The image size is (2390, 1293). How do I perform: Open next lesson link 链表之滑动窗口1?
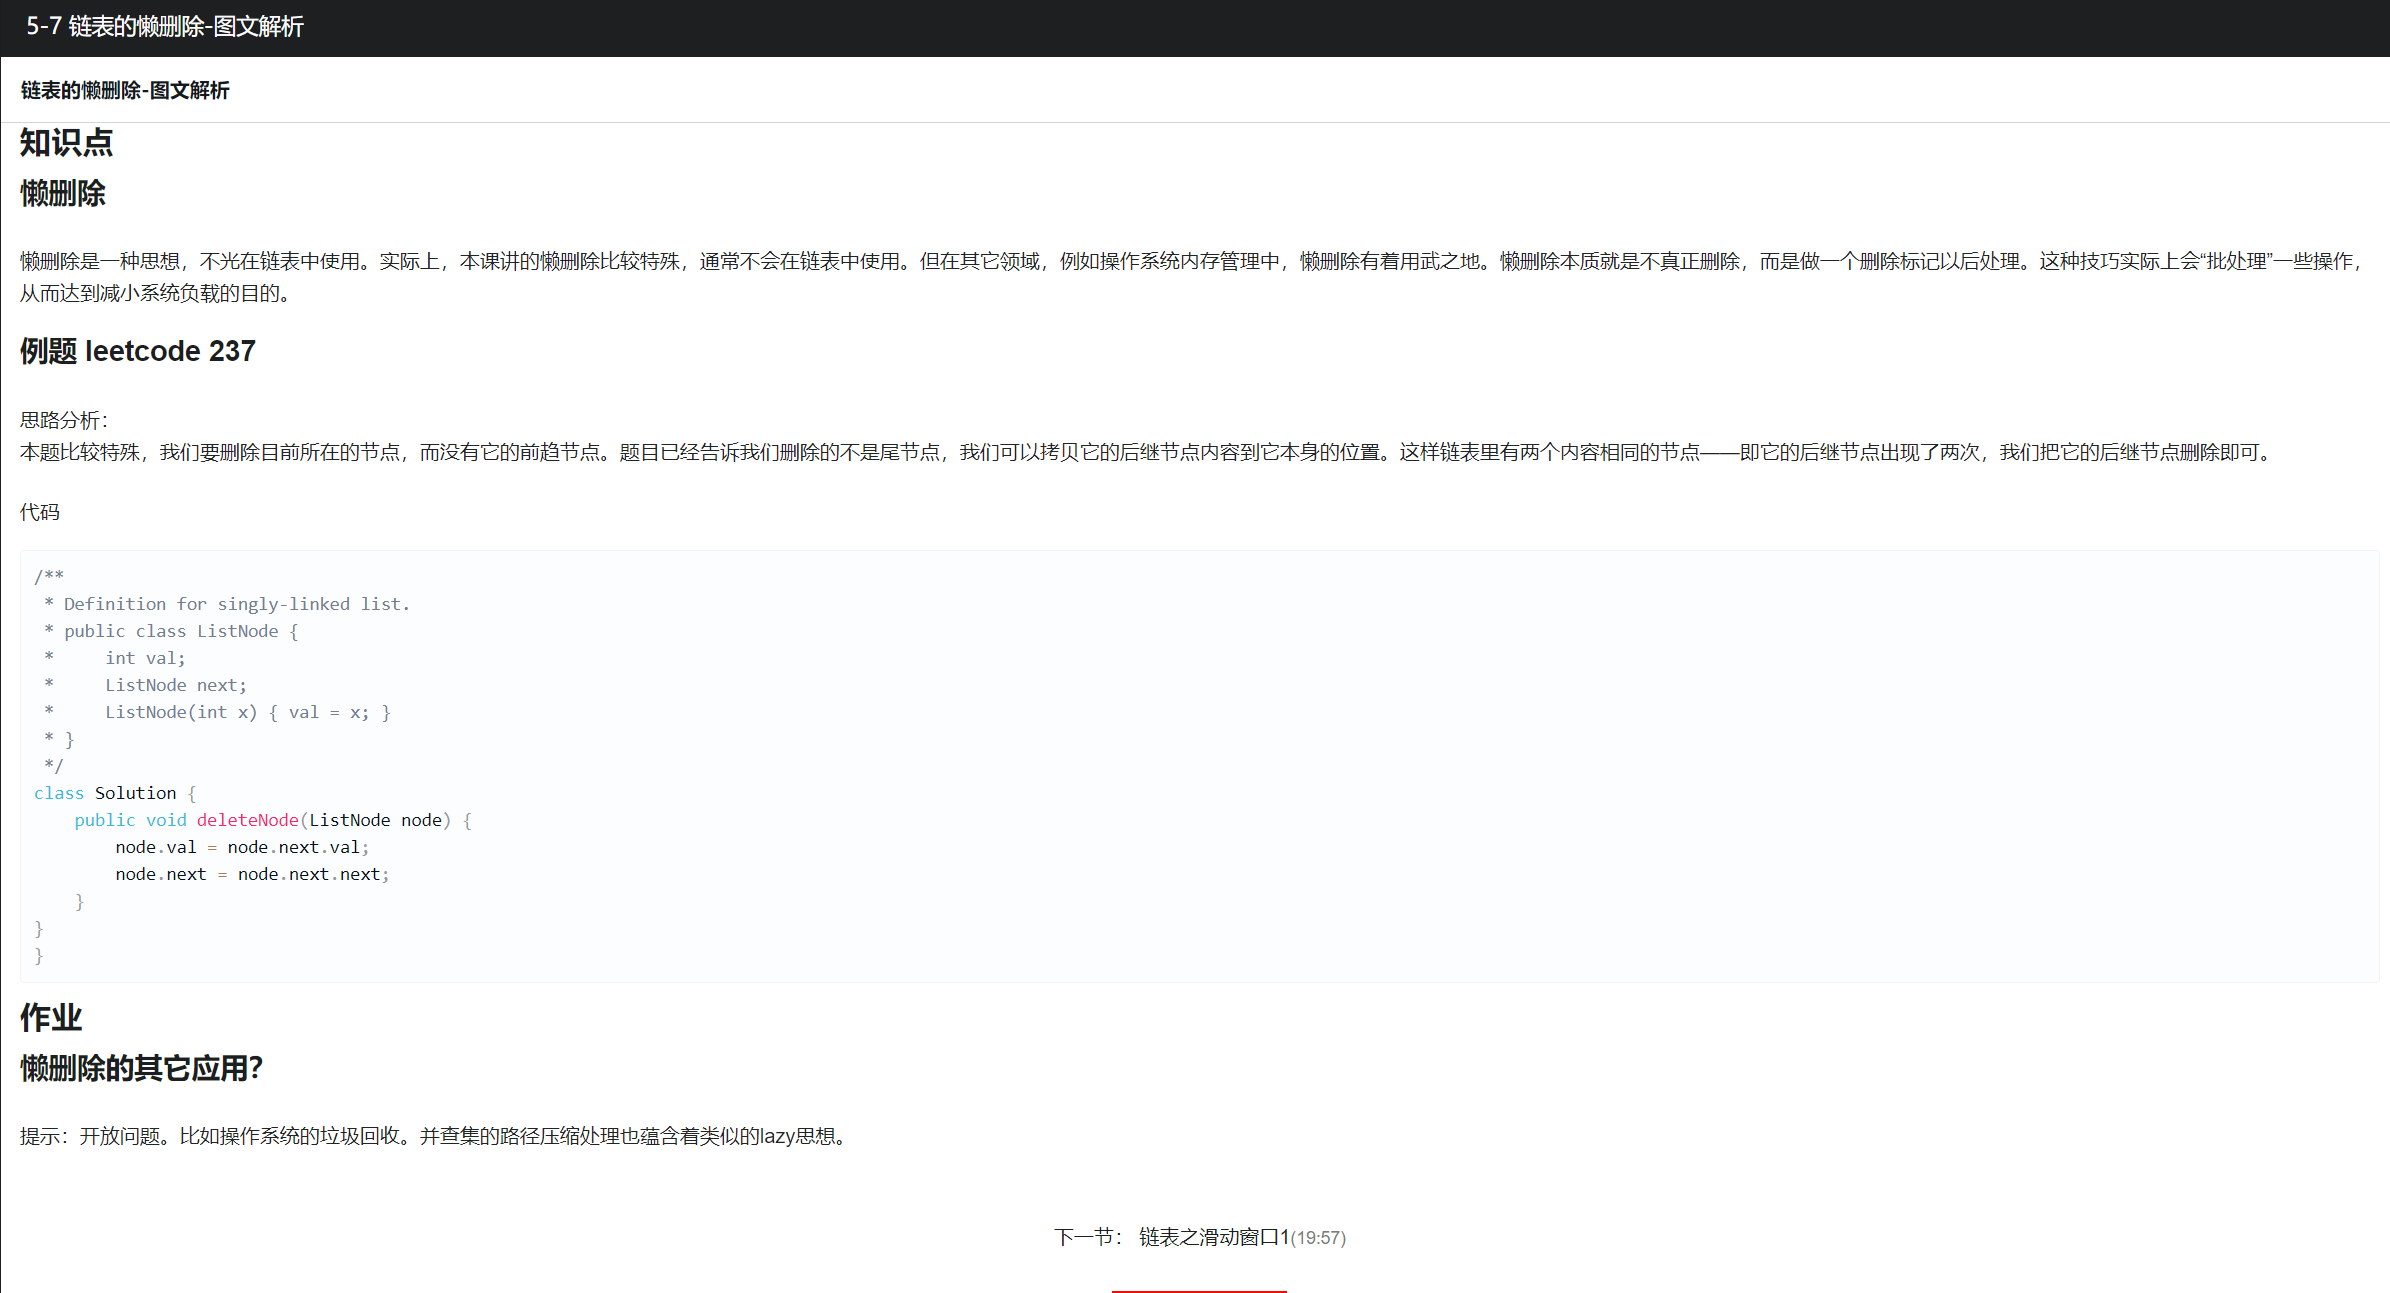click(x=1213, y=1237)
